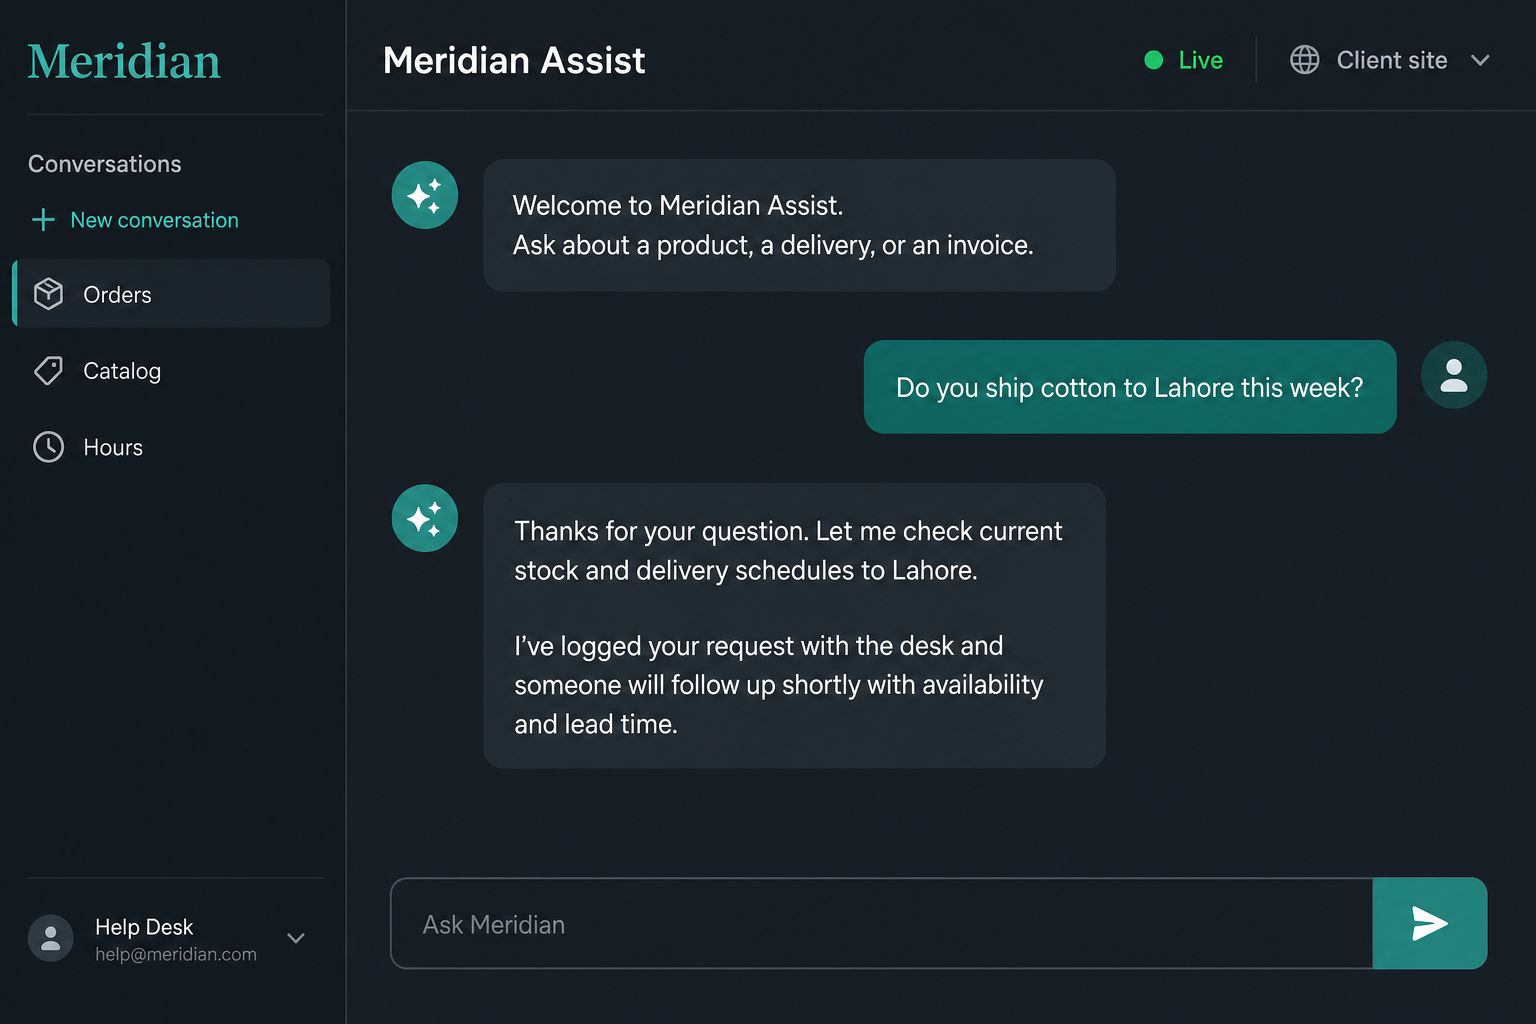Click the plus icon for new conversation
Image resolution: width=1536 pixels, height=1024 pixels.
[x=43, y=220]
